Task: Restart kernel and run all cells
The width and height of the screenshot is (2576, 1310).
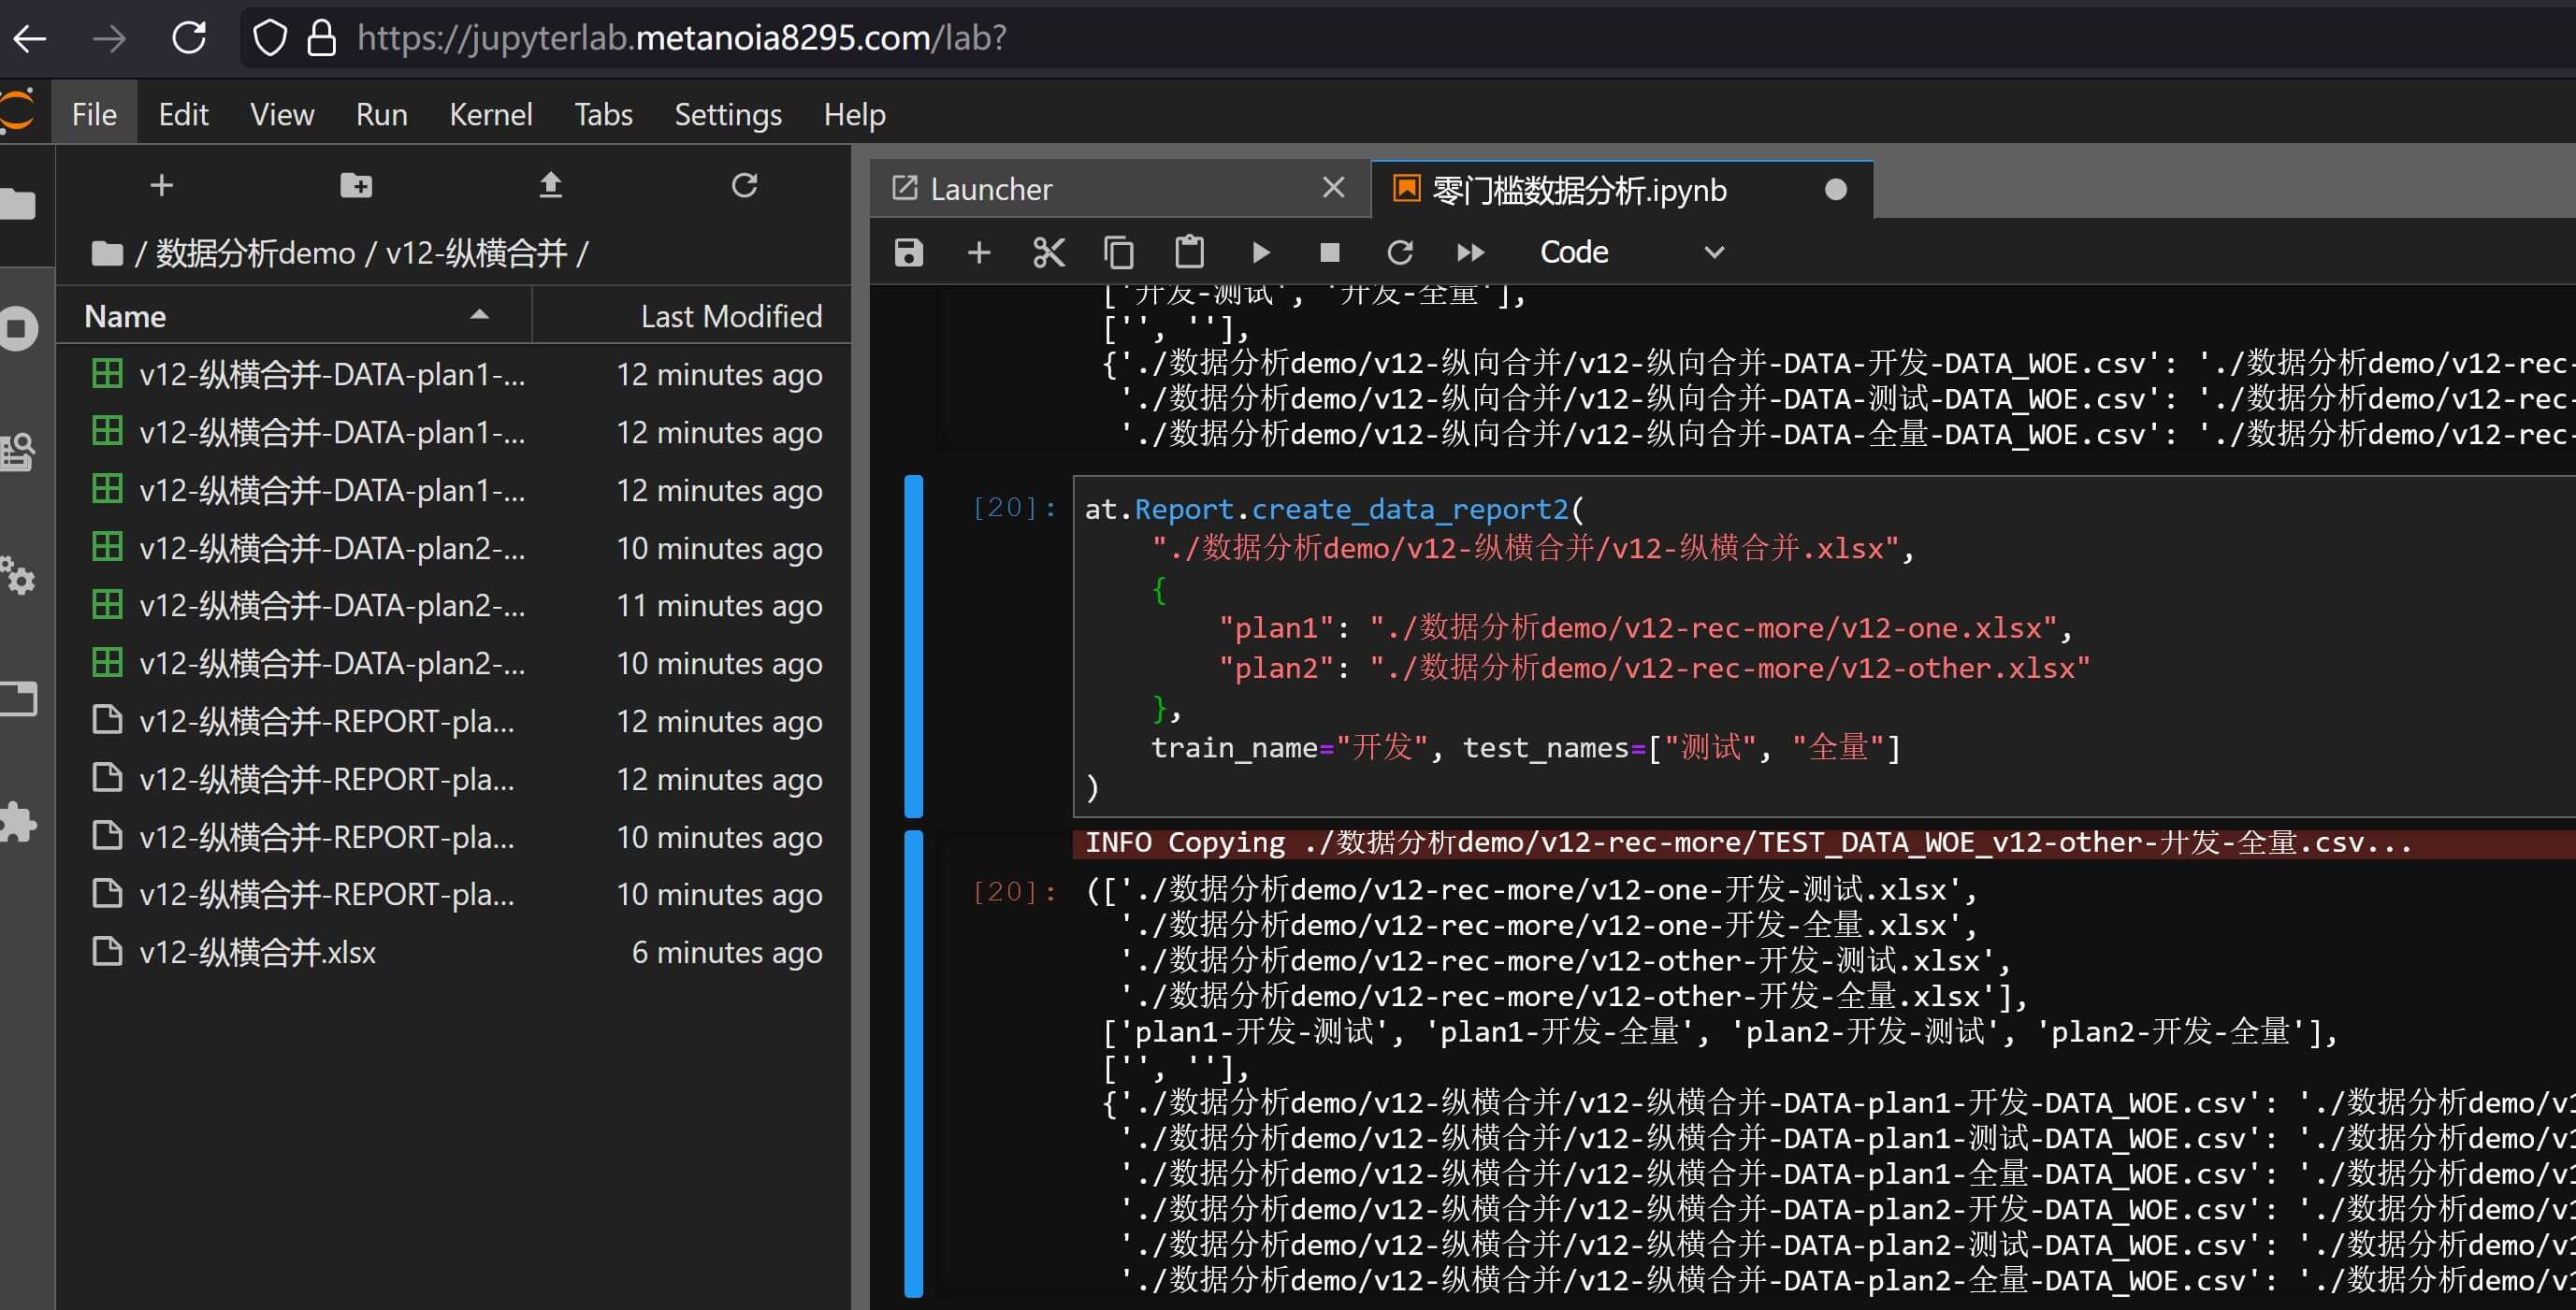Action: [x=1470, y=252]
